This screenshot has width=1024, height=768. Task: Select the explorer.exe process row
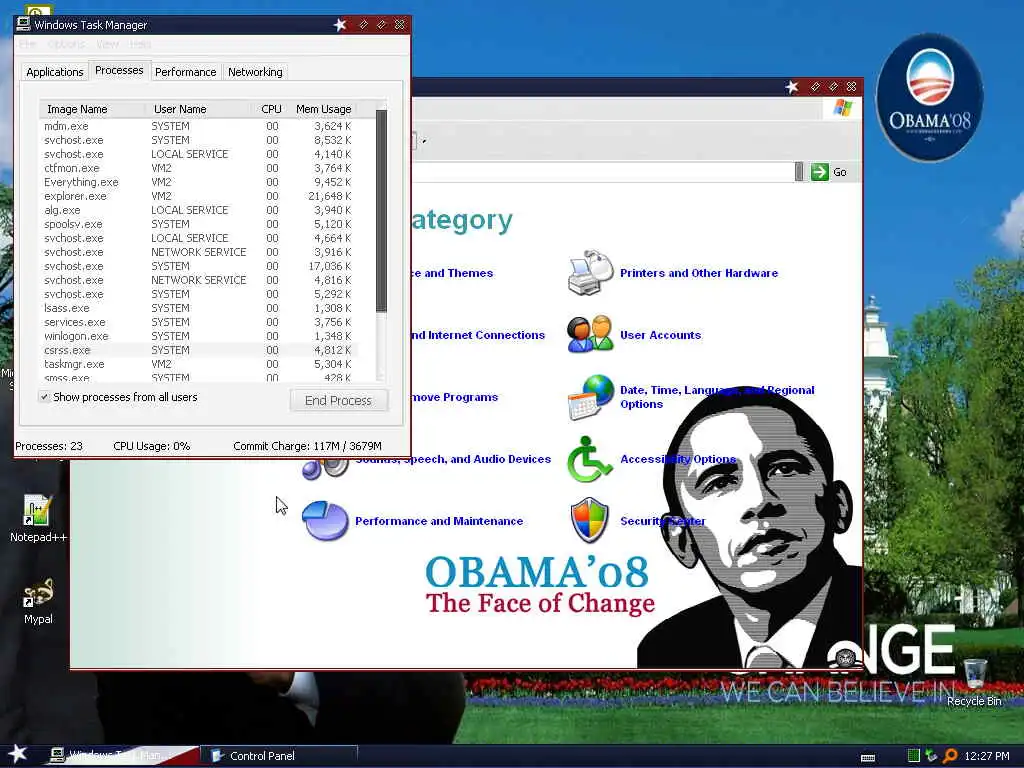pyautogui.click(x=198, y=196)
